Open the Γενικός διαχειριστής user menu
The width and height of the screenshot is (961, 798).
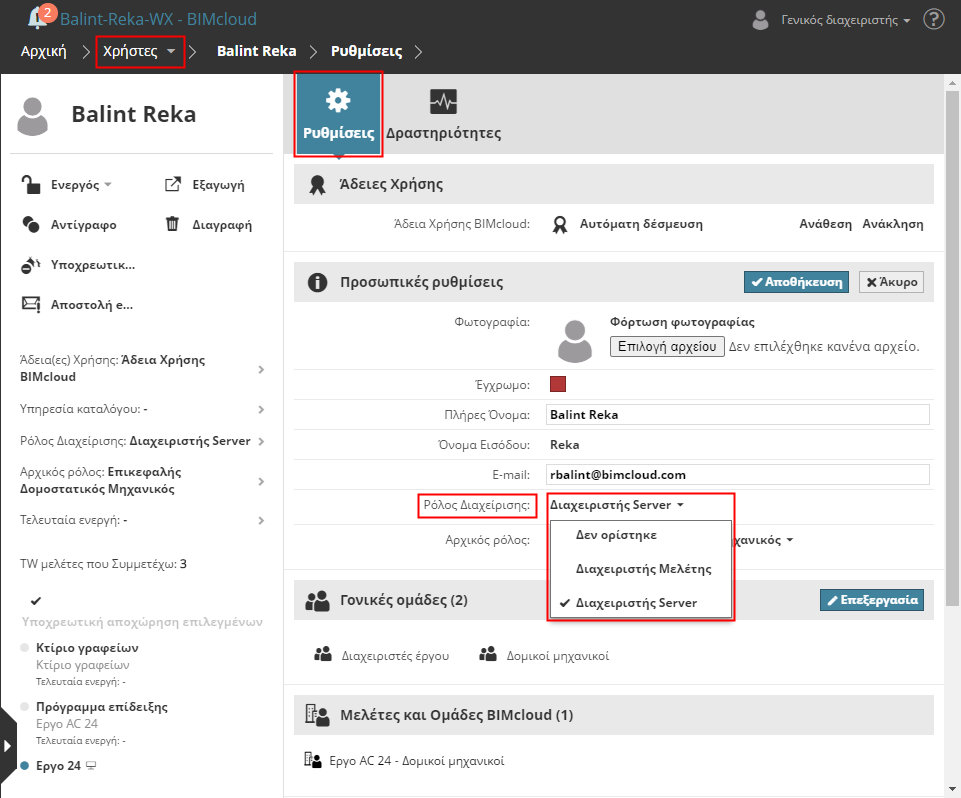click(846, 20)
